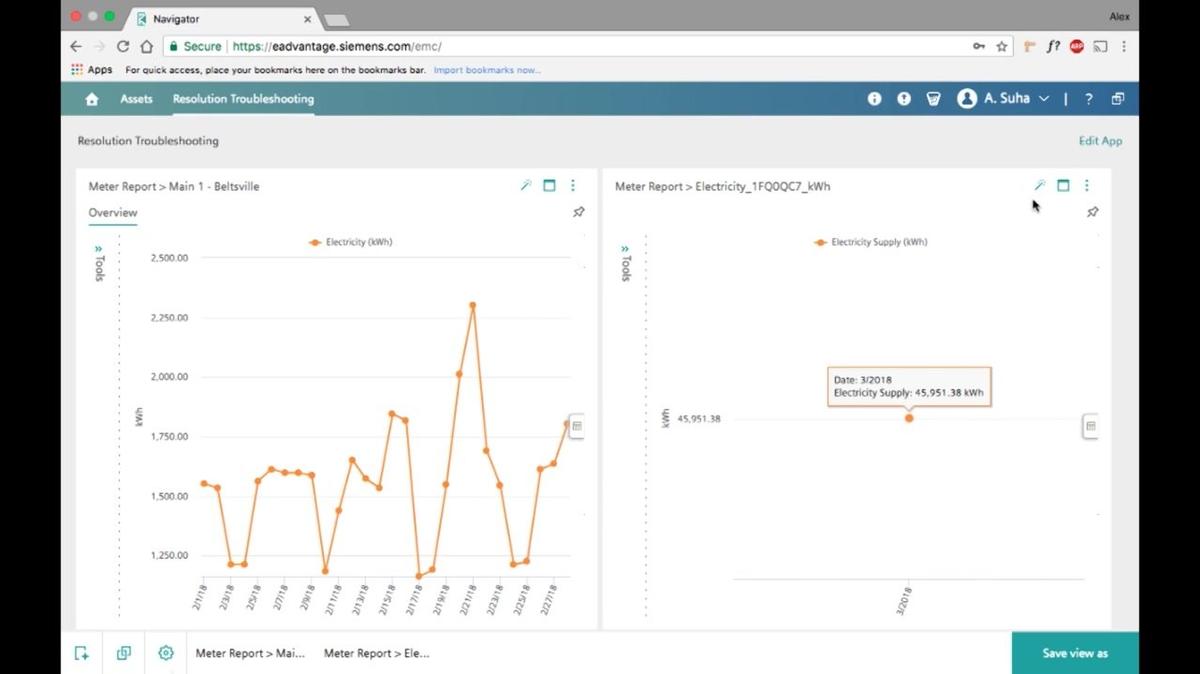The width and height of the screenshot is (1200, 674).
Task: Maximize the Electricity_1FQ0QC7_kWh panel
Action: point(1063,185)
